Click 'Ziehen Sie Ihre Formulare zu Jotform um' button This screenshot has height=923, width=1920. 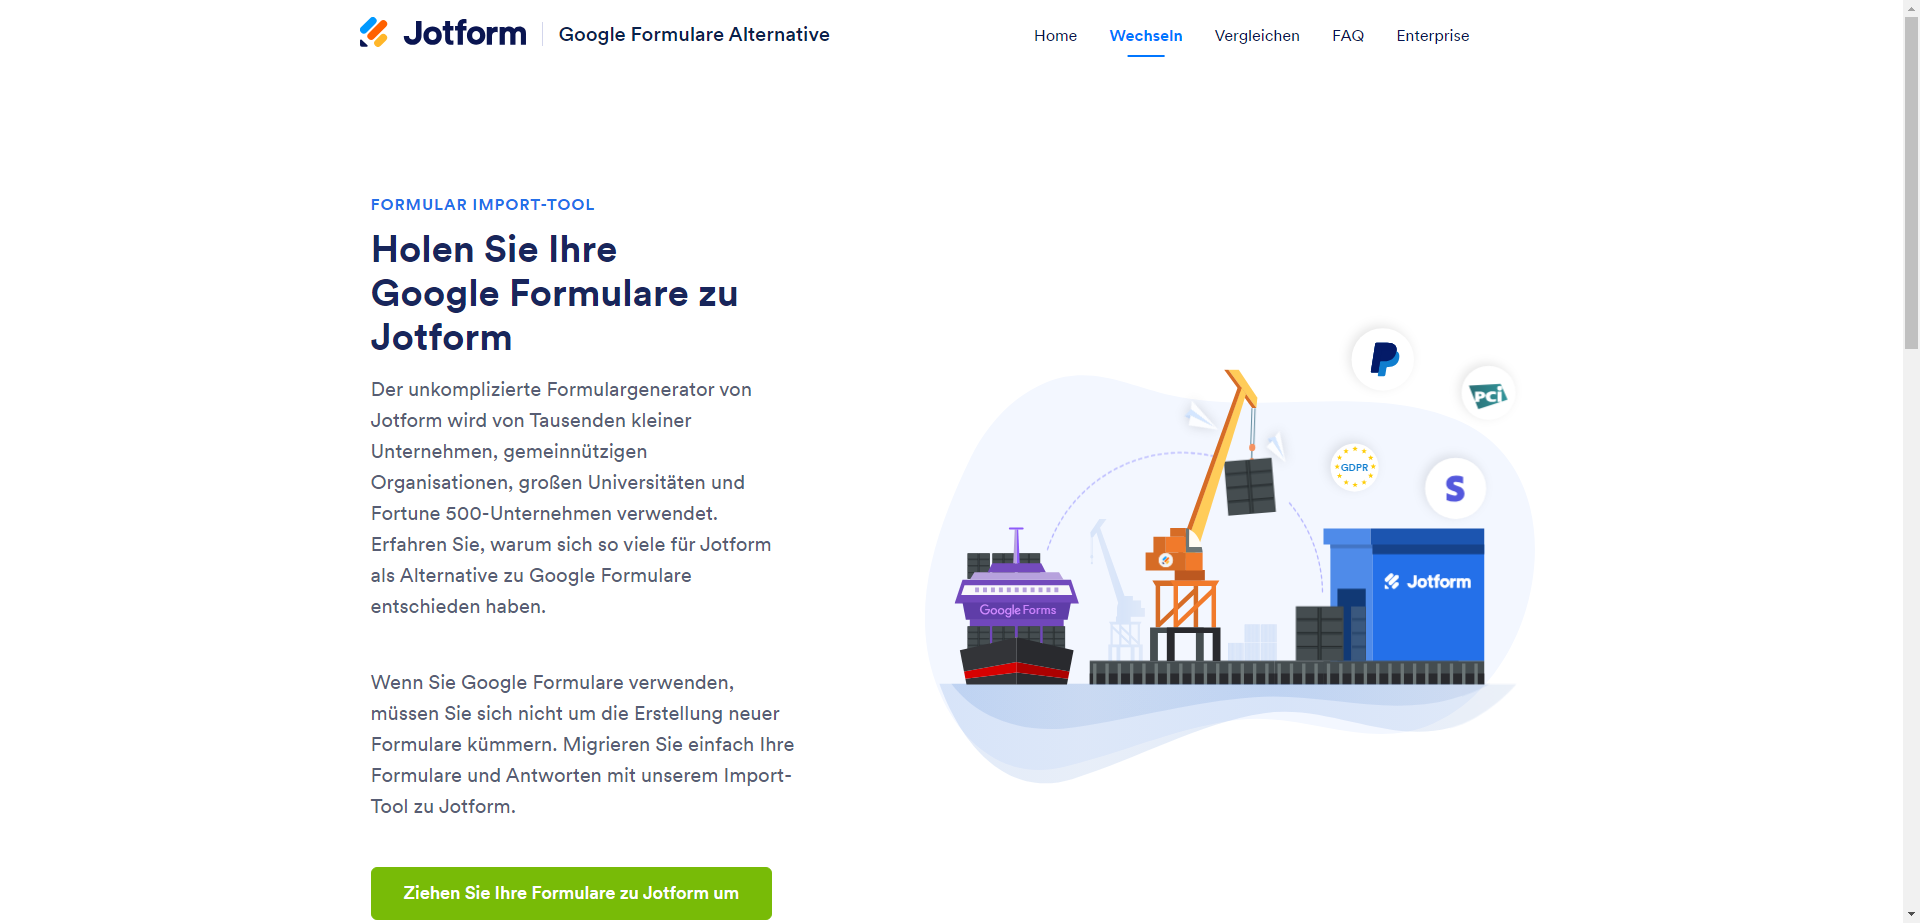(571, 893)
